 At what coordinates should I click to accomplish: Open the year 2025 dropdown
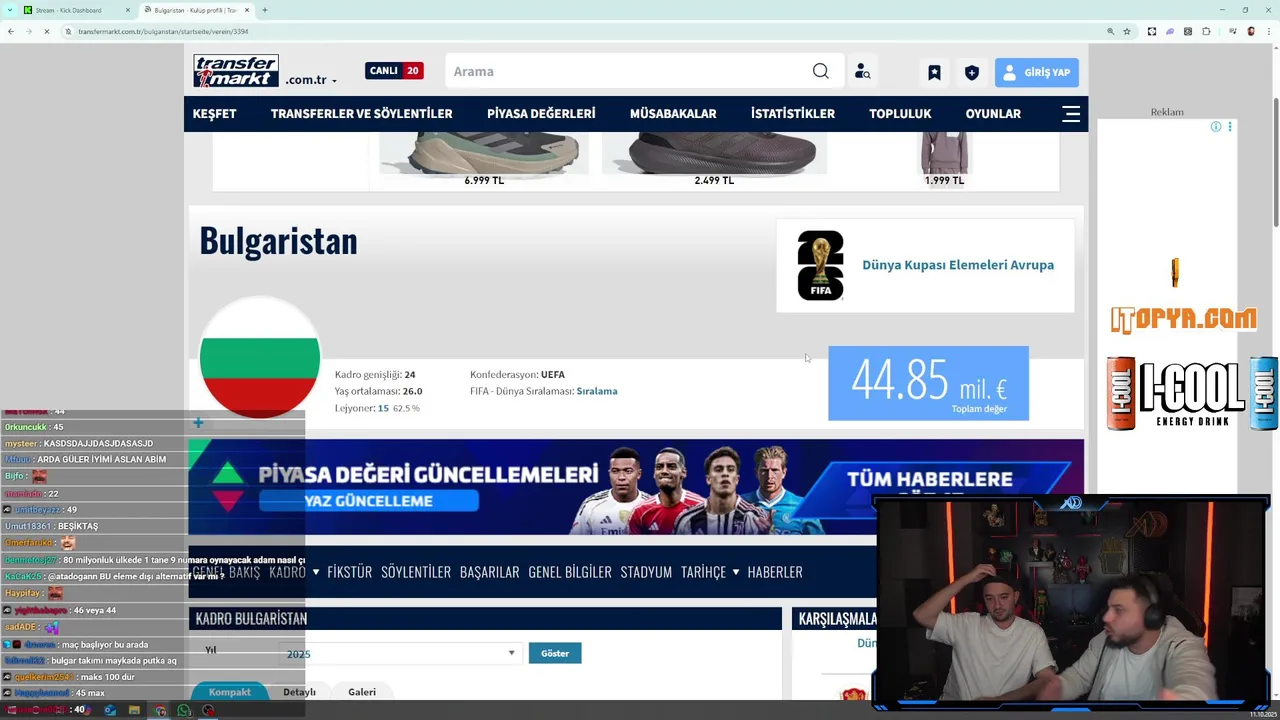pyautogui.click(x=400, y=654)
